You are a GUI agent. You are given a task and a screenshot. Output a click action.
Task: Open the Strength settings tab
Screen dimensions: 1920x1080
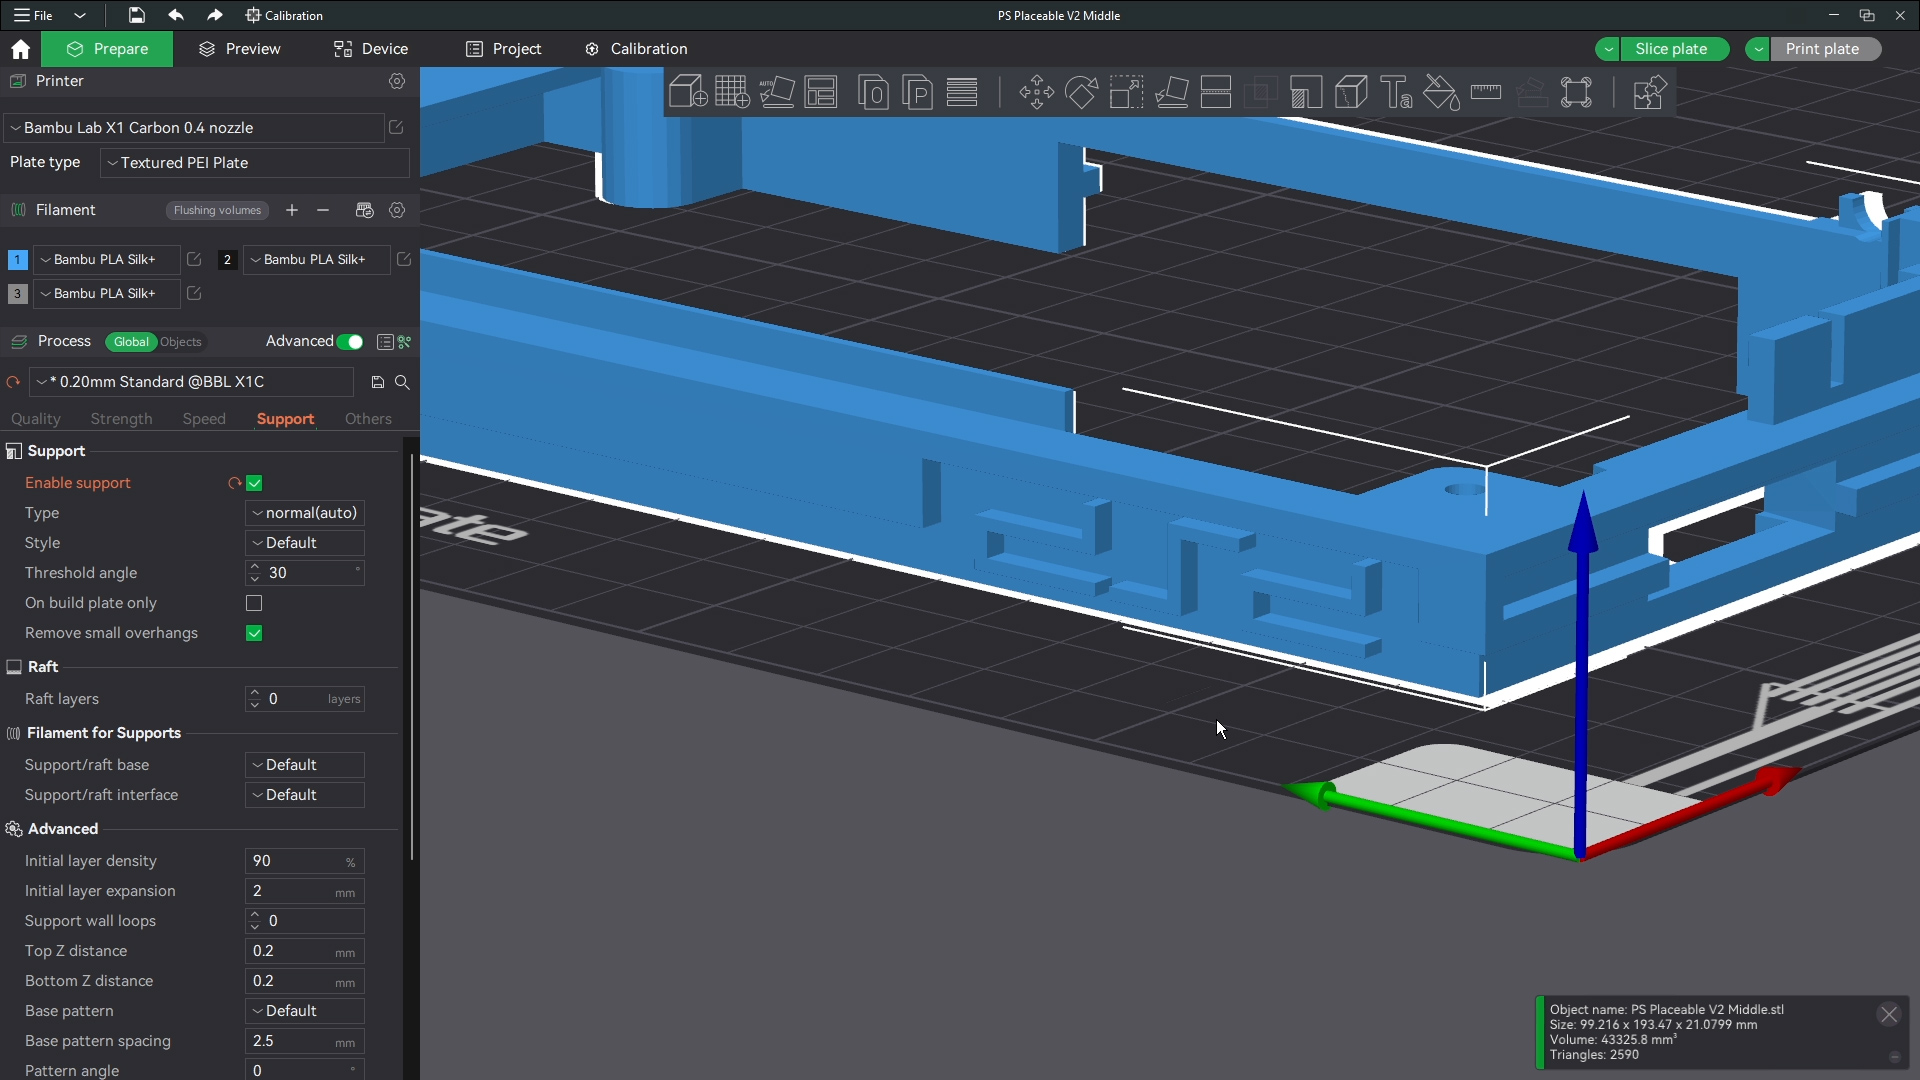coord(121,419)
